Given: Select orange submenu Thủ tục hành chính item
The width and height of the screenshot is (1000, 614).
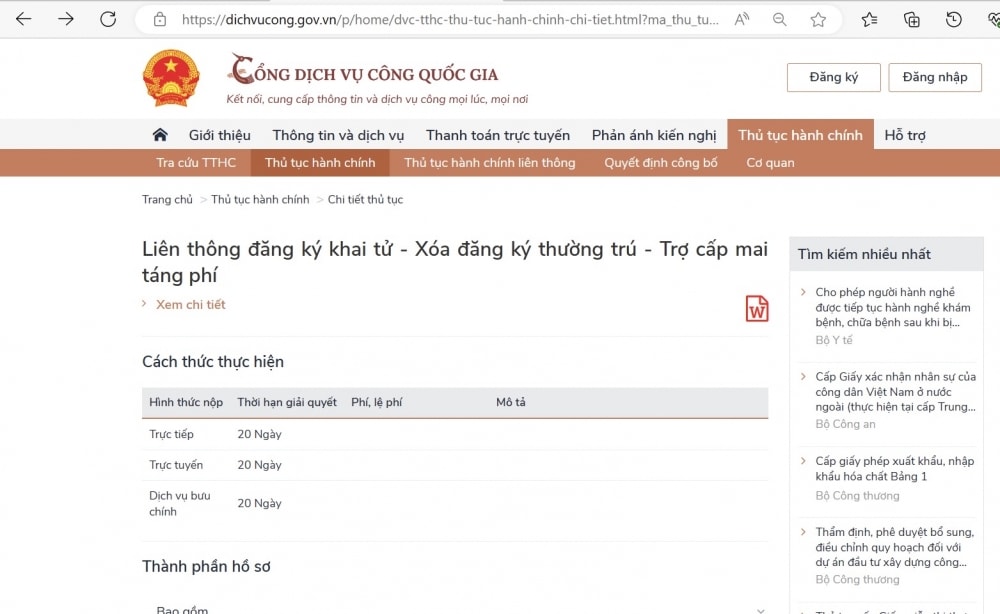Looking at the screenshot, I should (320, 163).
